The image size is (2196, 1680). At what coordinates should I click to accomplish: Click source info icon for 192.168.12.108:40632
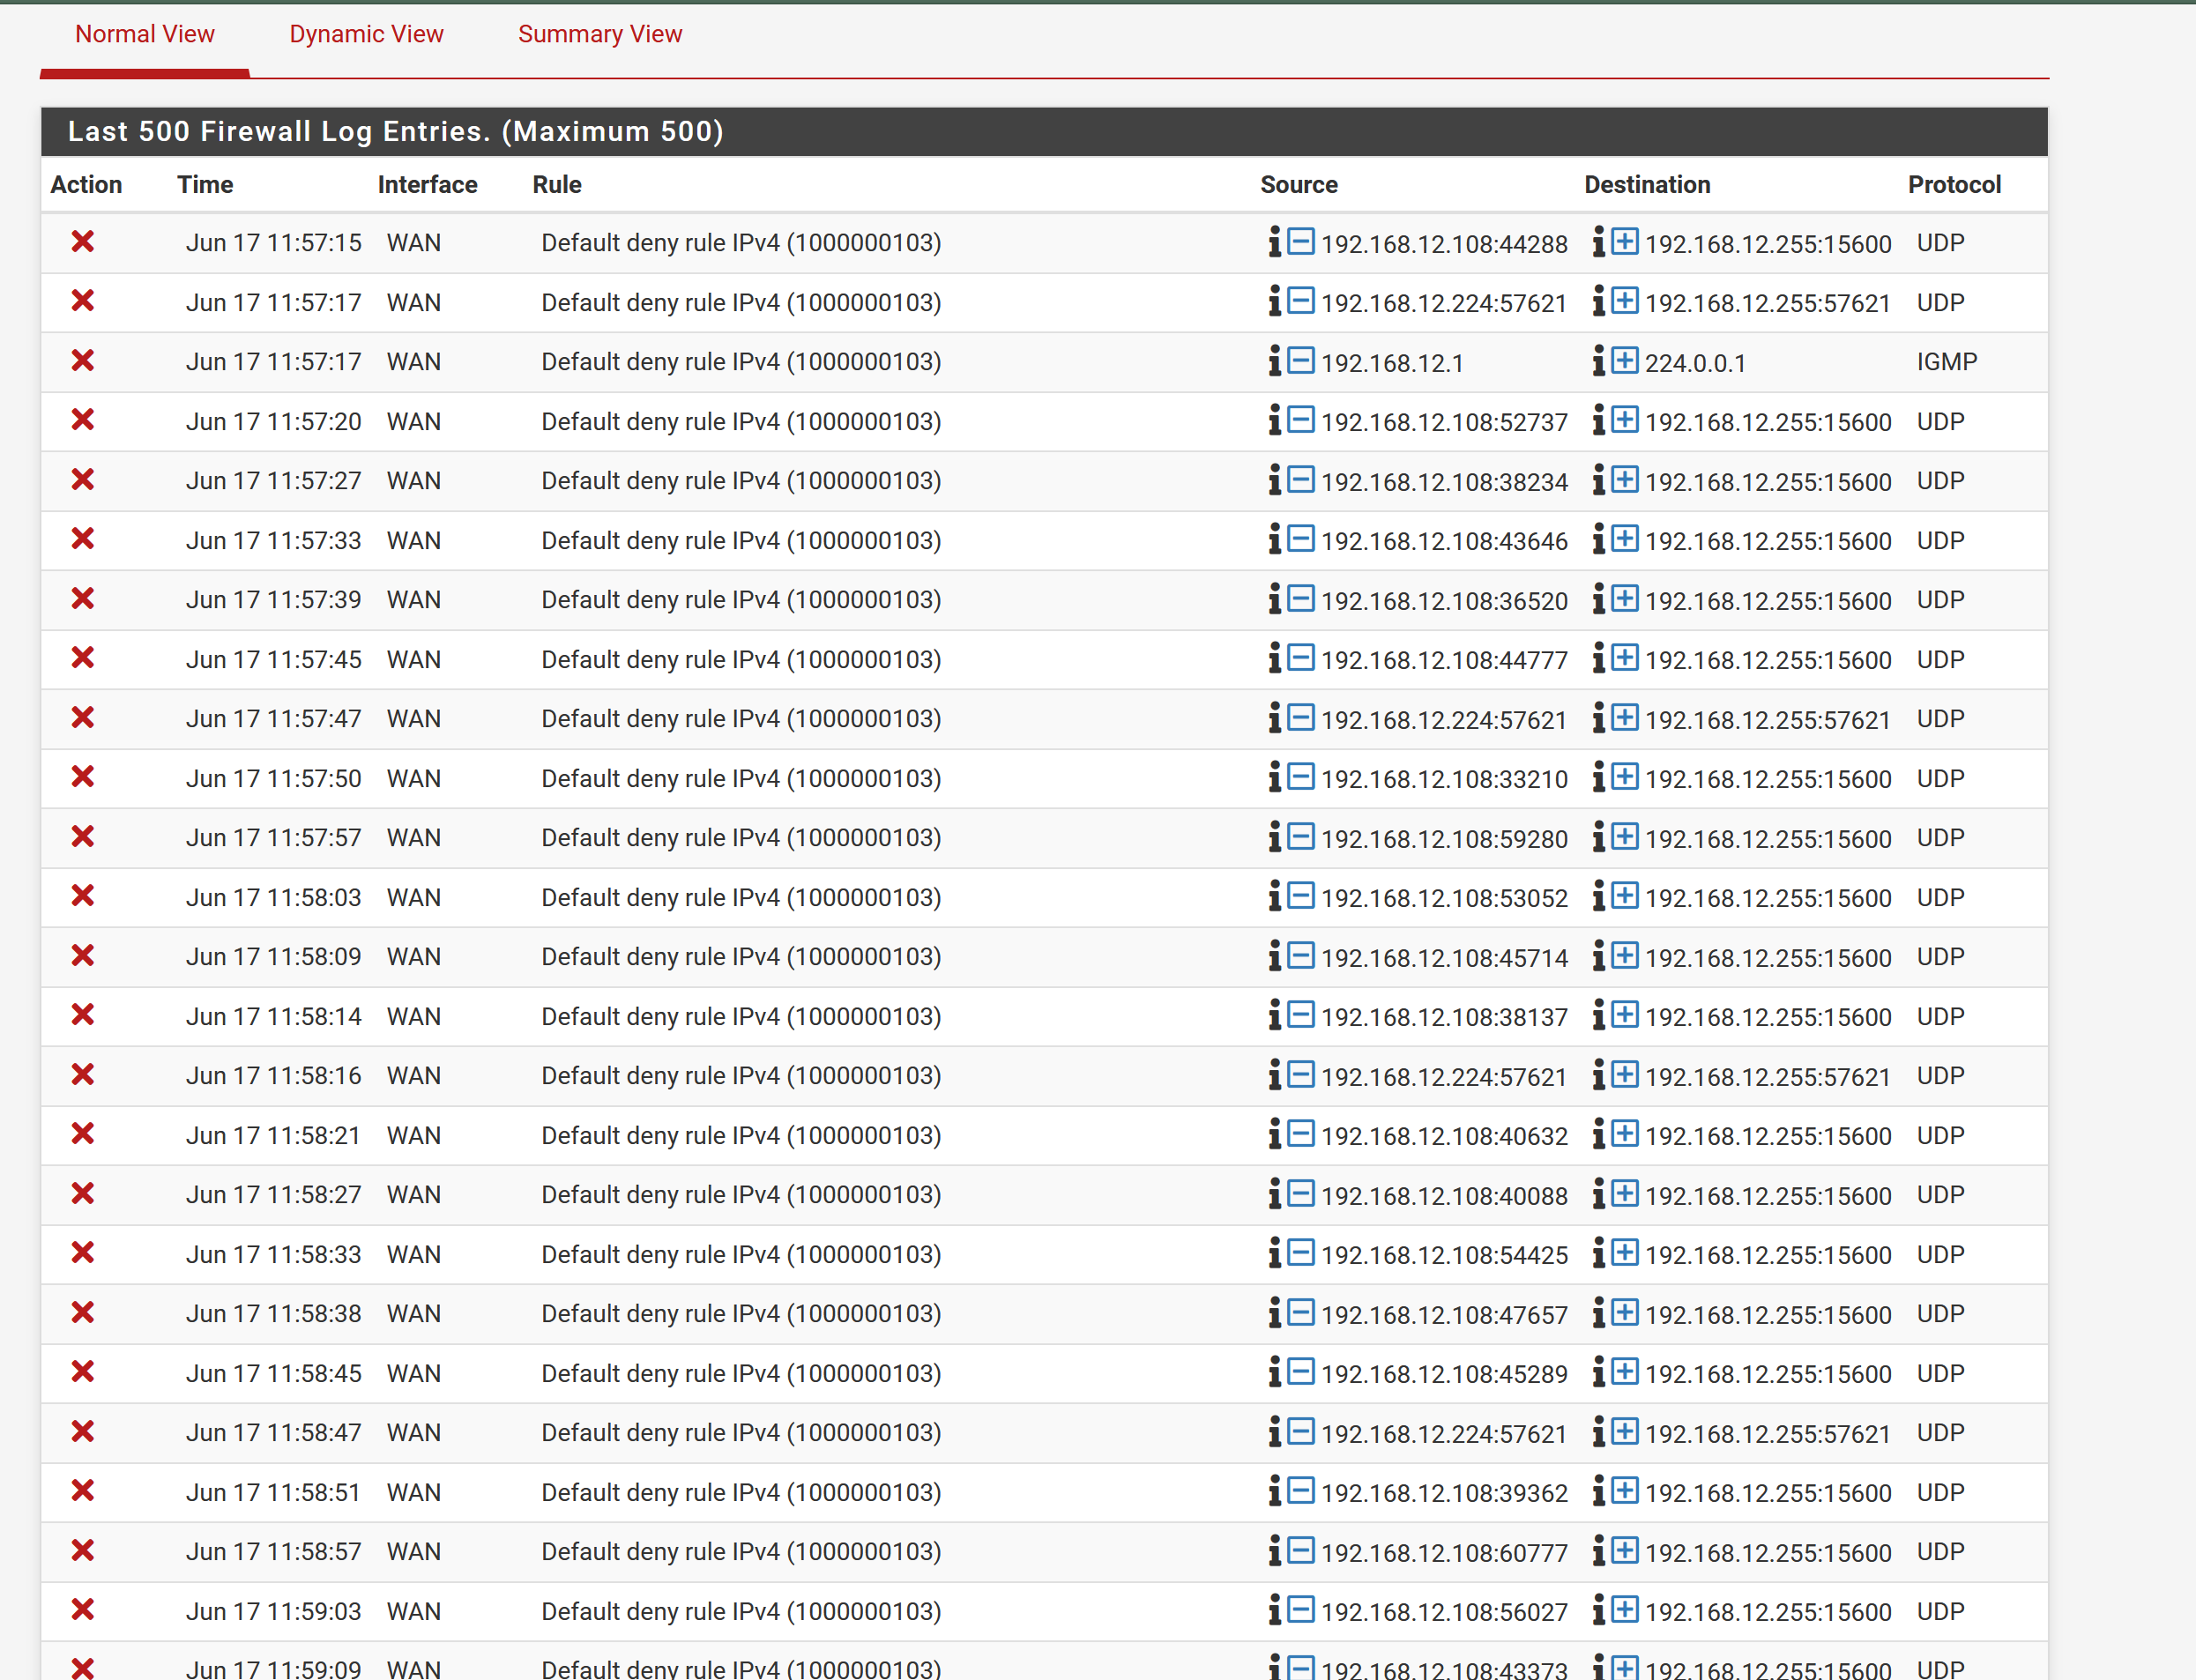[1274, 1134]
